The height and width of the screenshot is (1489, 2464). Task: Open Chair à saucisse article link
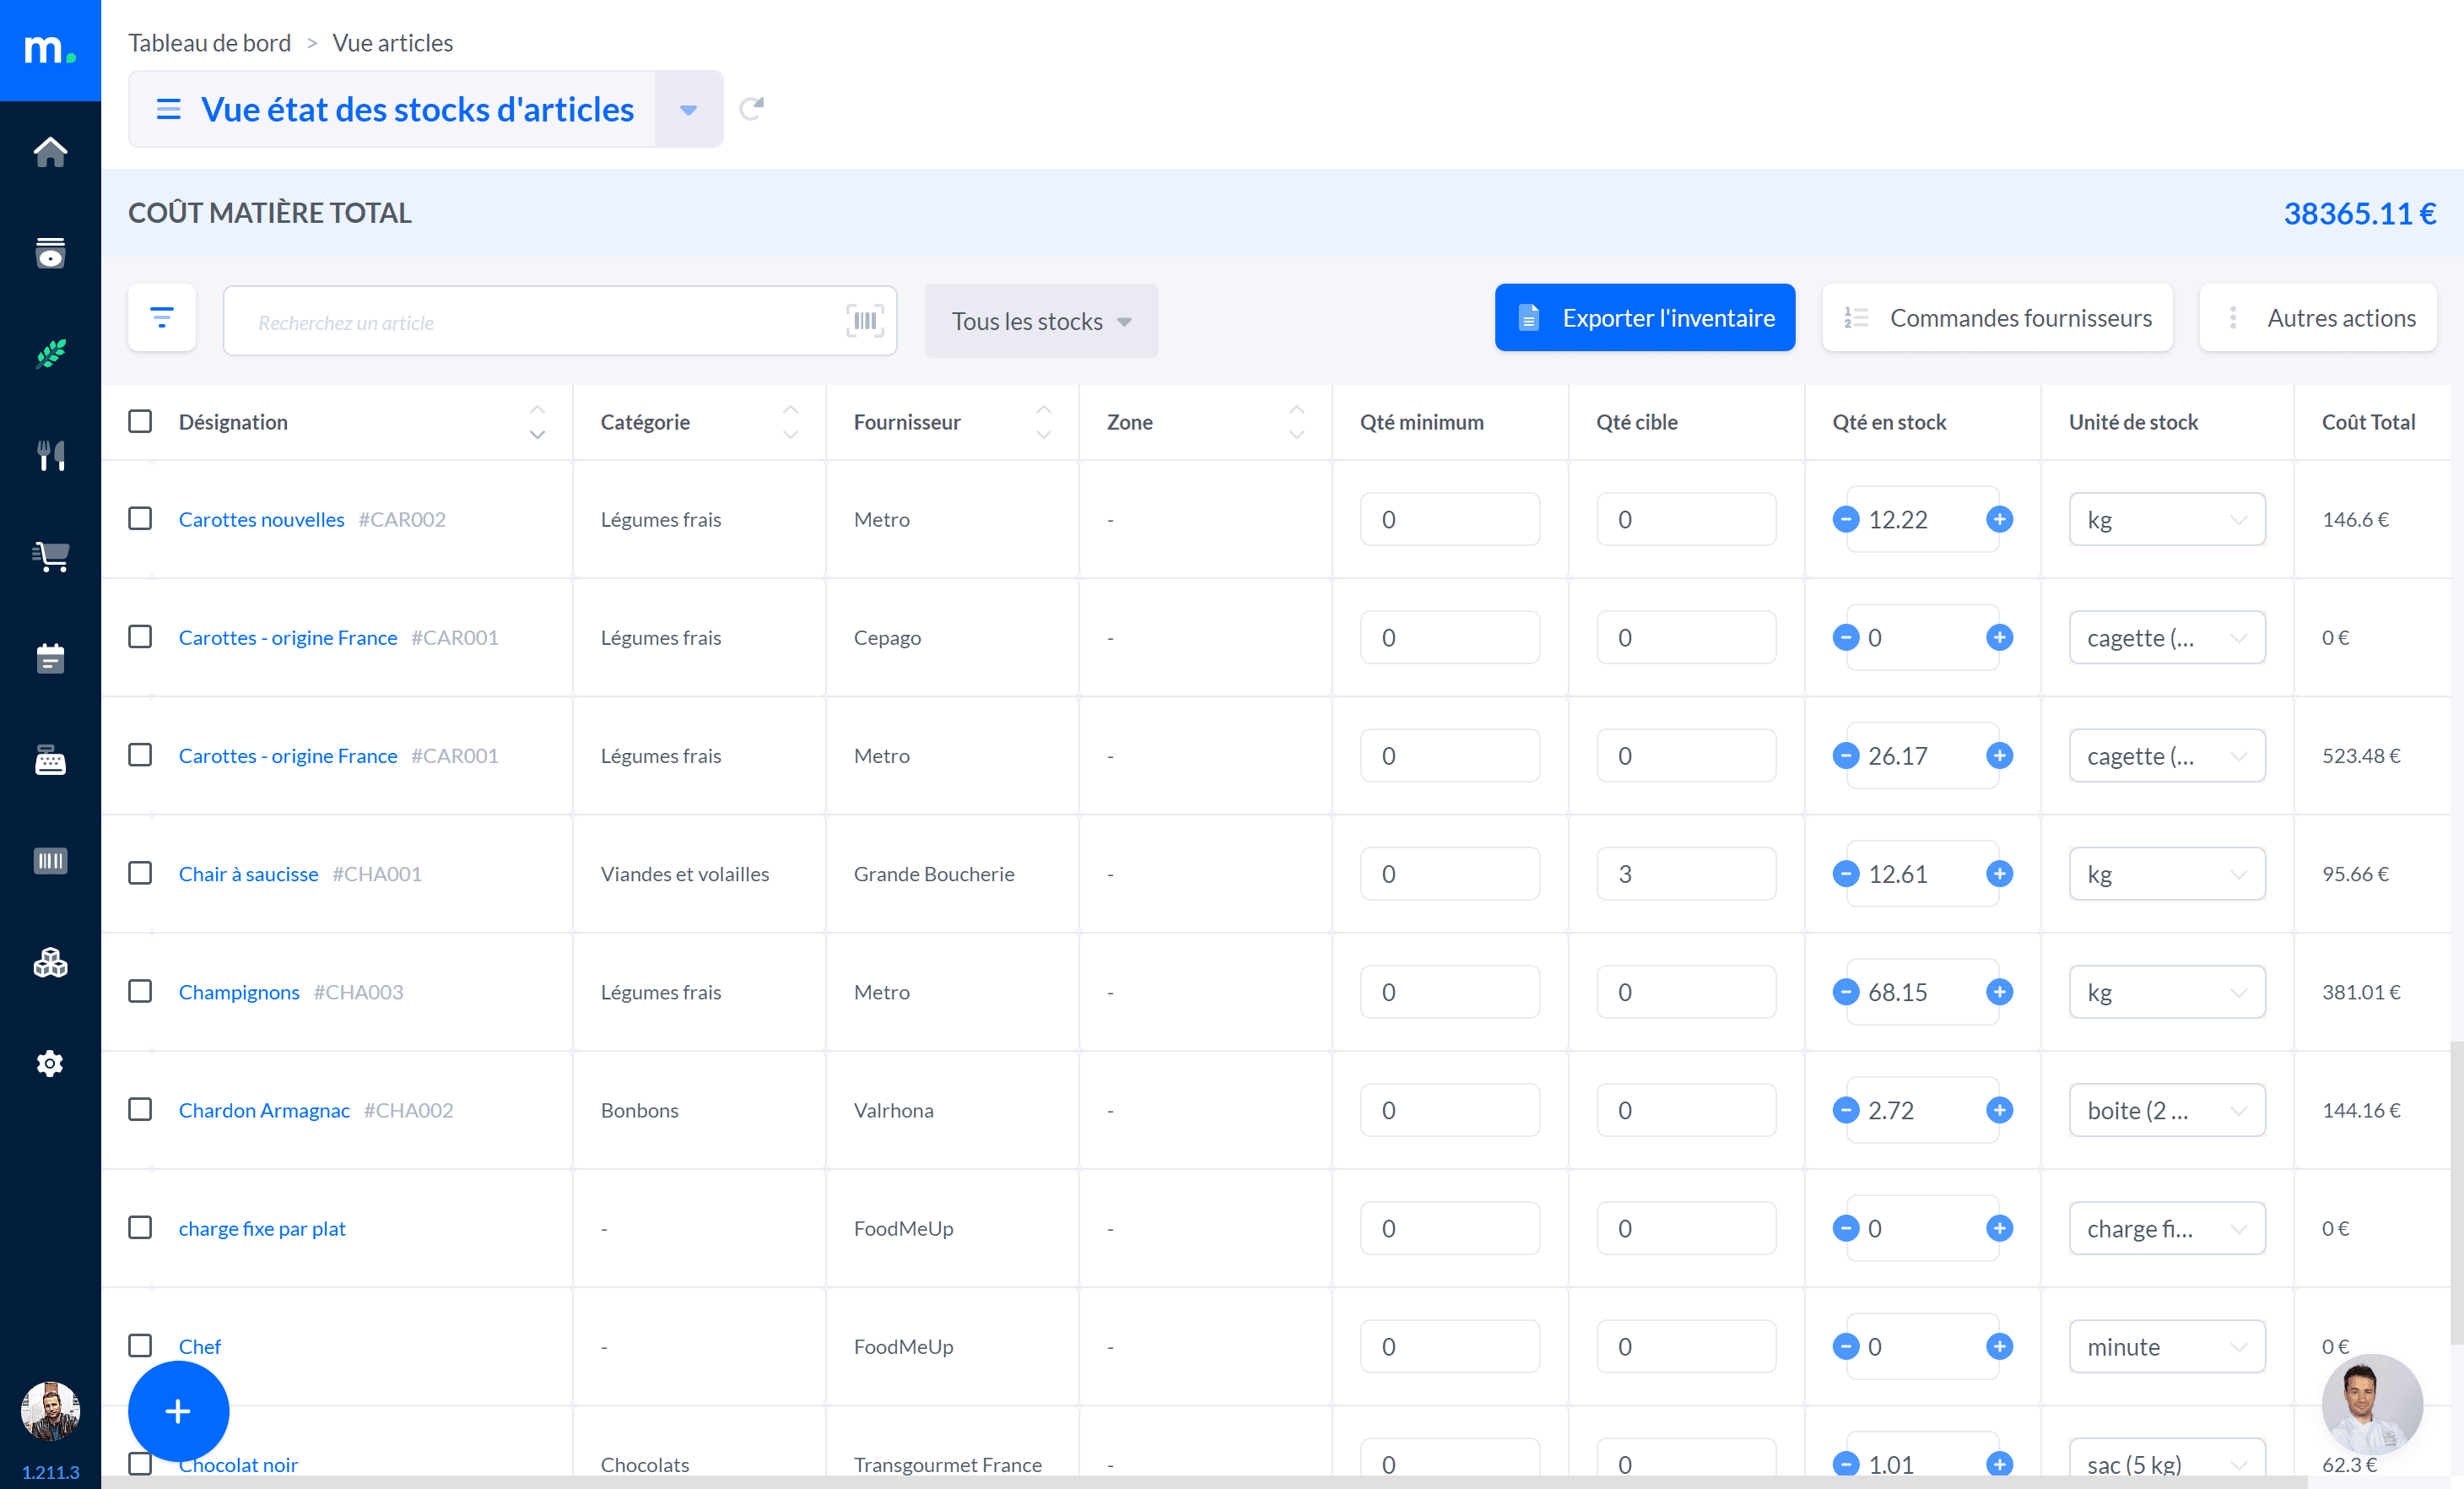pyautogui.click(x=248, y=874)
